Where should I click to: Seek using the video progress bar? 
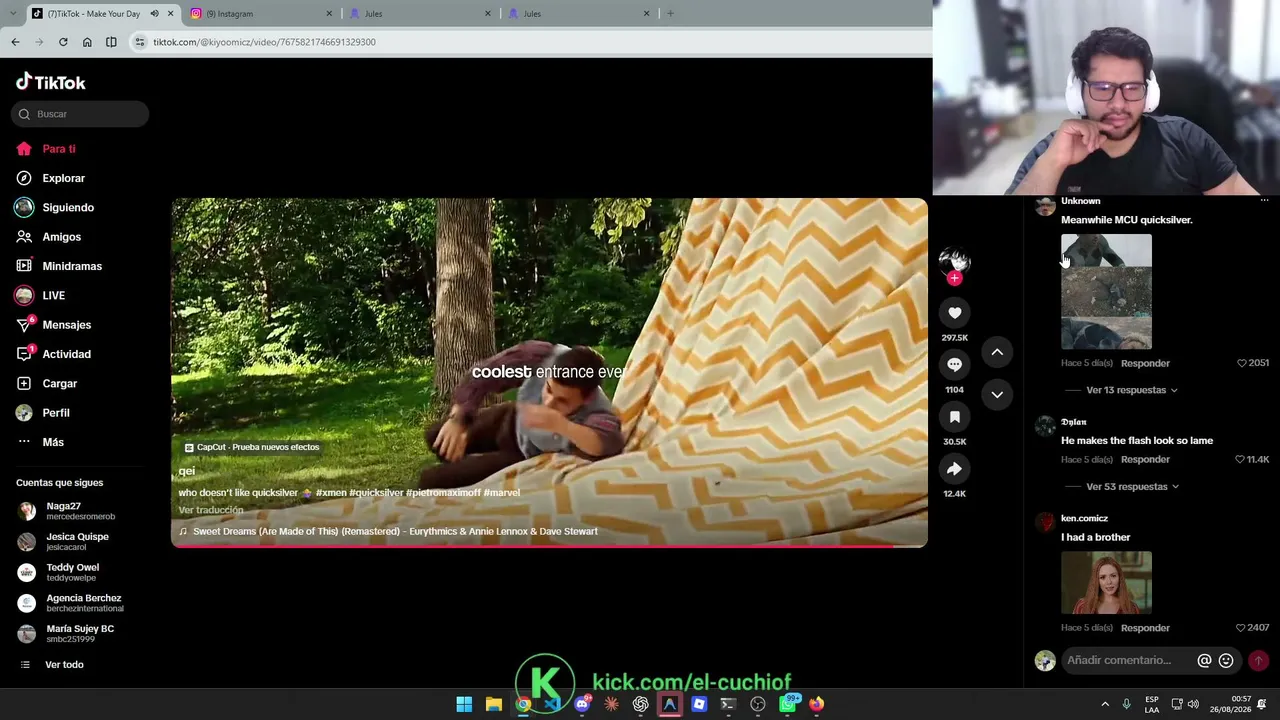point(549,546)
